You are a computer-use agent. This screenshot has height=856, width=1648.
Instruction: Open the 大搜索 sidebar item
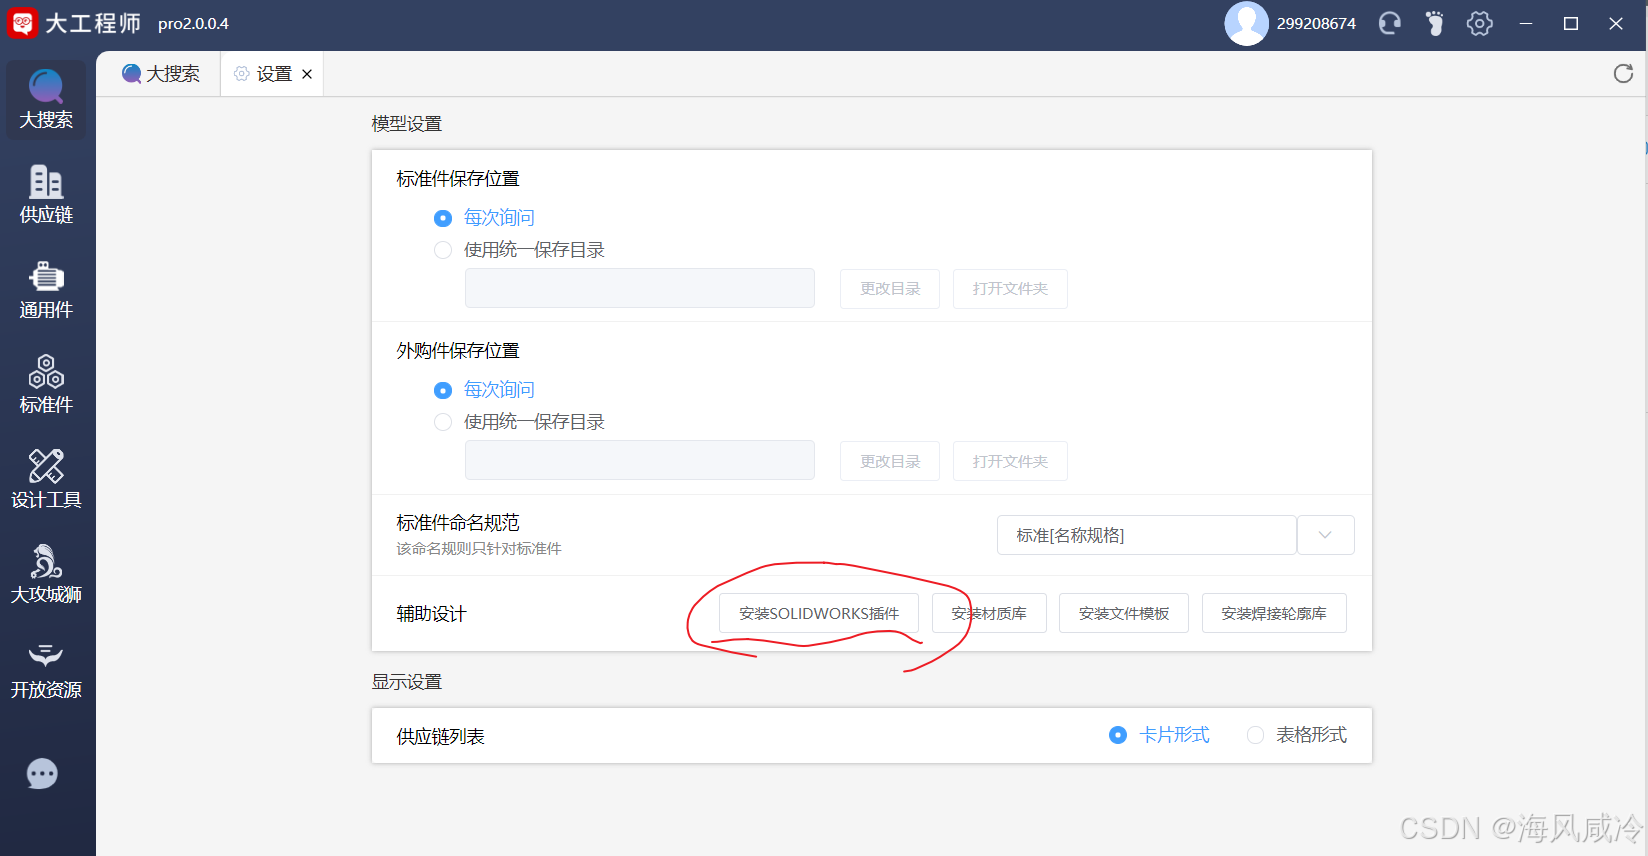pyautogui.click(x=46, y=100)
